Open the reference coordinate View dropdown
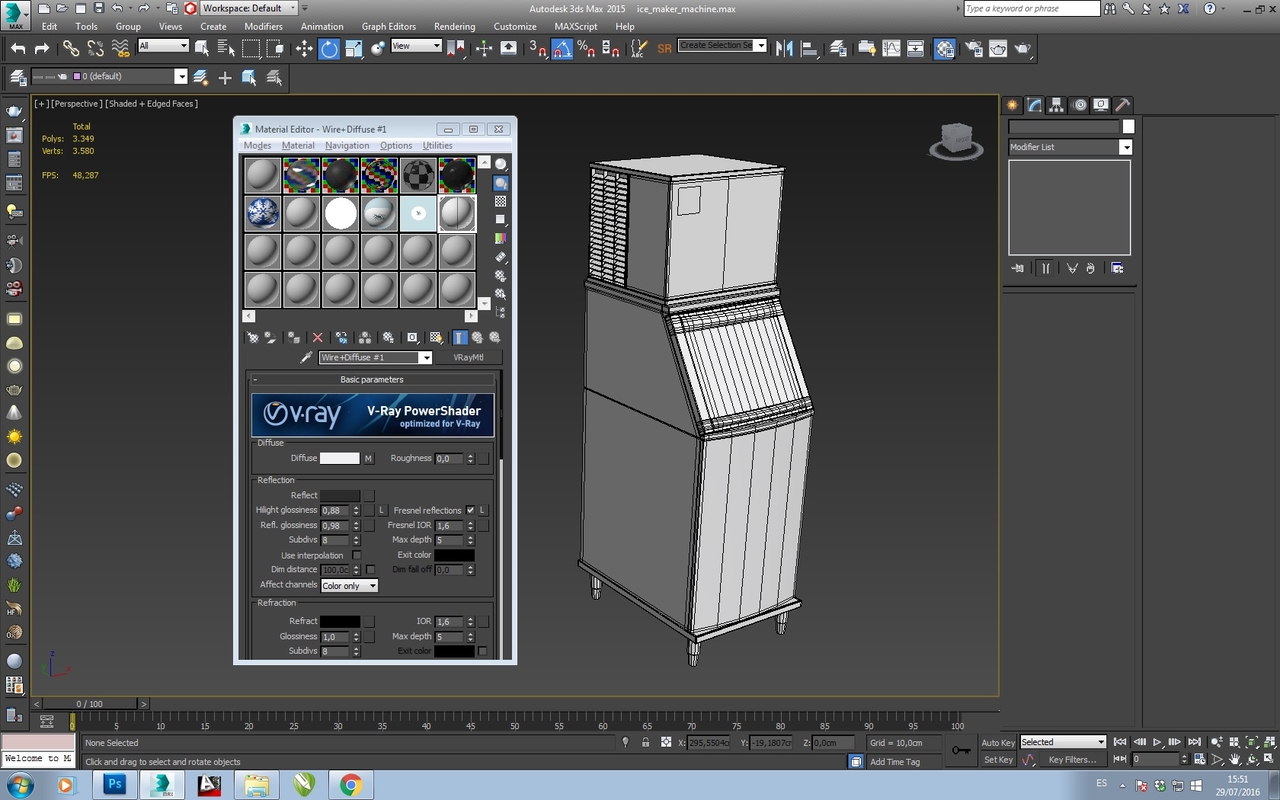This screenshot has width=1280, height=800. (416, 46)
